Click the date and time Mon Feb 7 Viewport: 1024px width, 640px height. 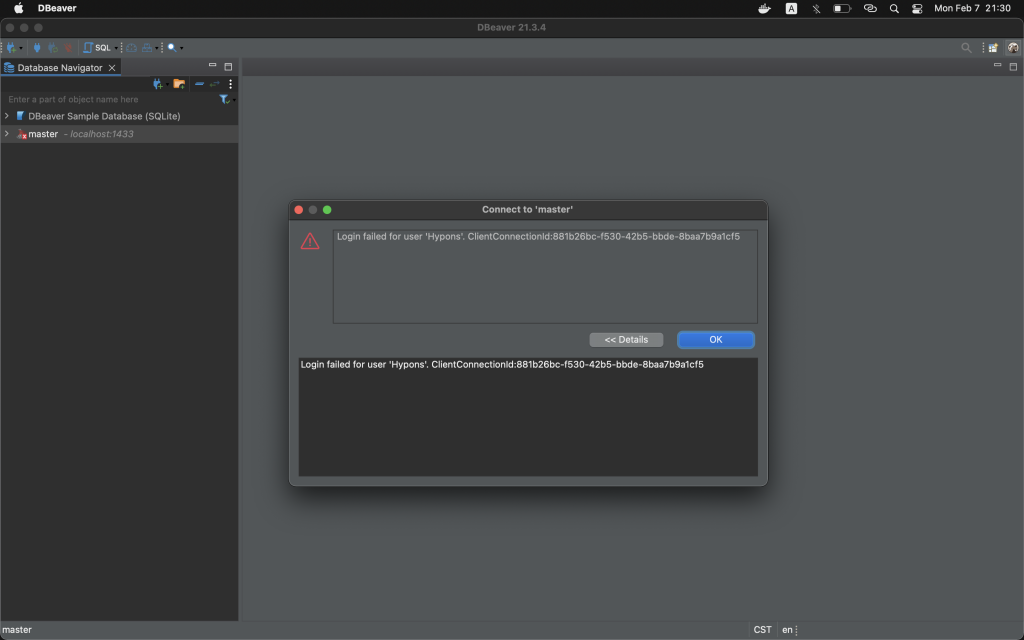tap(972, 8)
